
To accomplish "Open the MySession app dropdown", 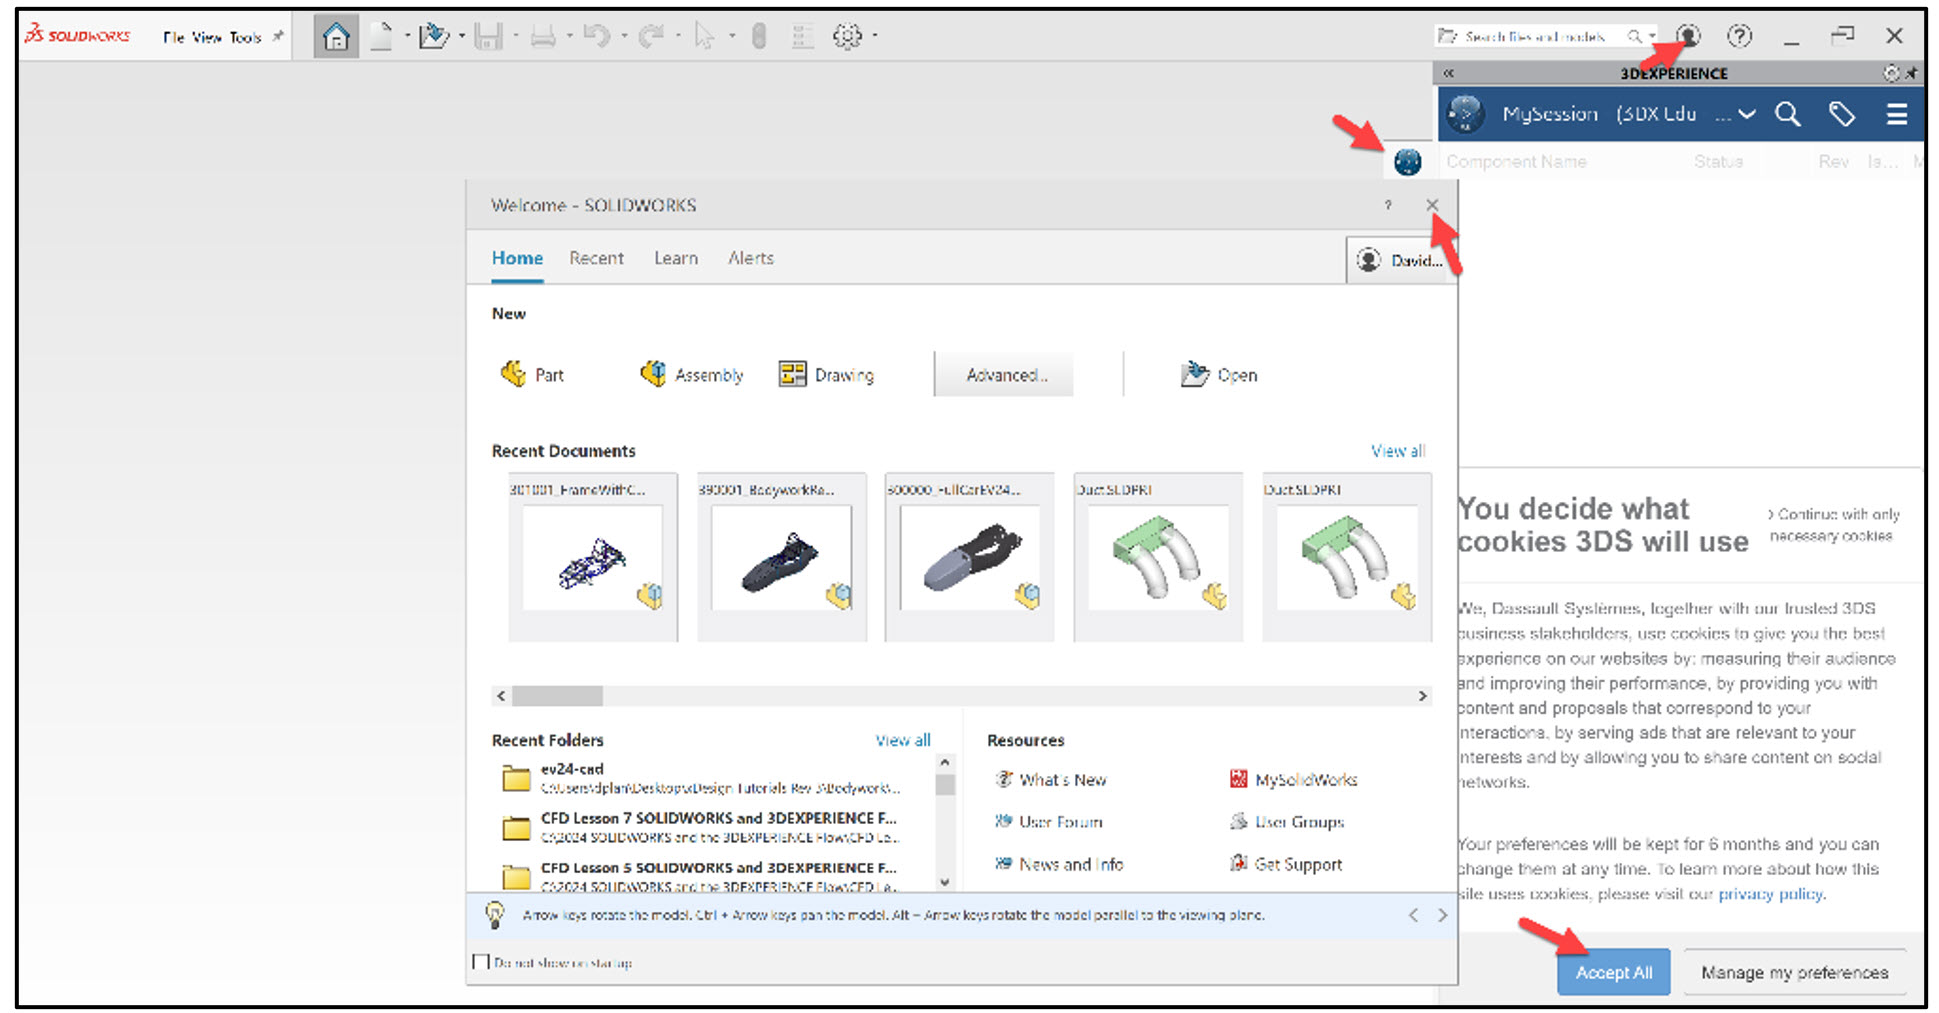I will [x=1747, y=114].
